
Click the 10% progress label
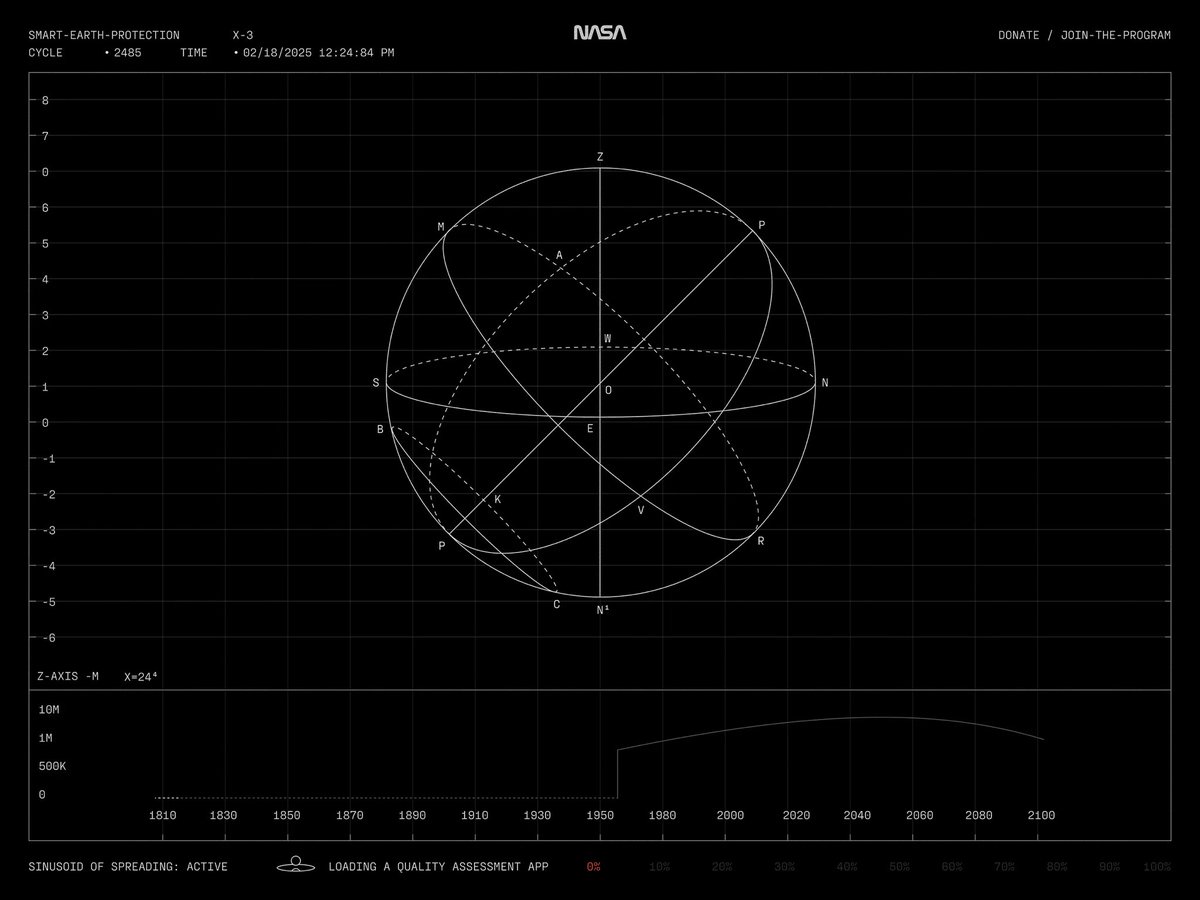pyautogui.click(x=660, y=866)
